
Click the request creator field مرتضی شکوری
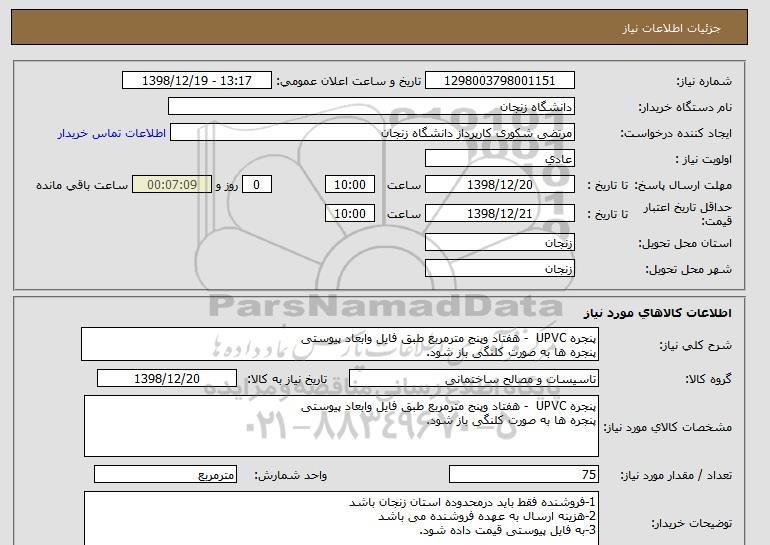(372, 133)
